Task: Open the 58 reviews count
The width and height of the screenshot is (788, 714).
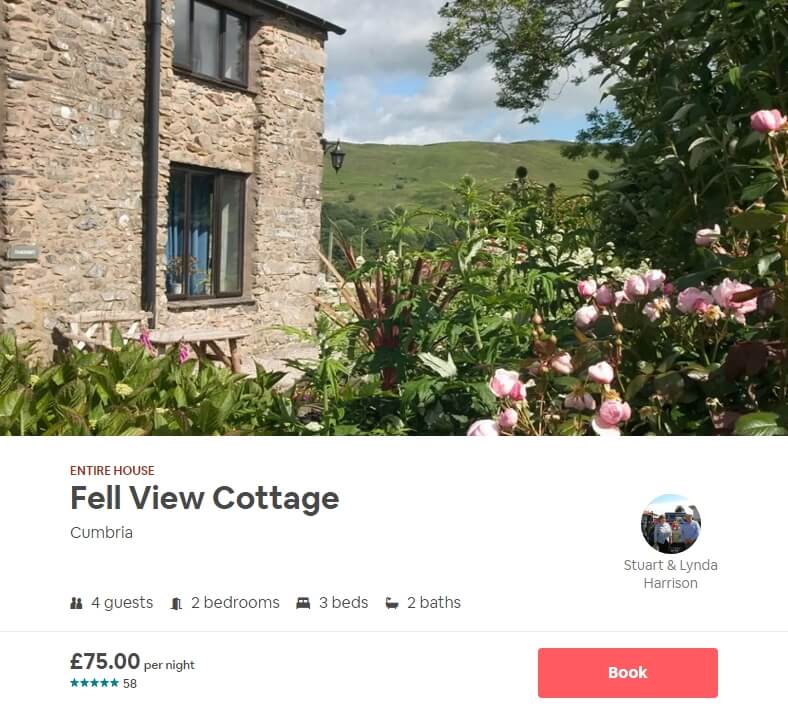Action: (130, 683)
